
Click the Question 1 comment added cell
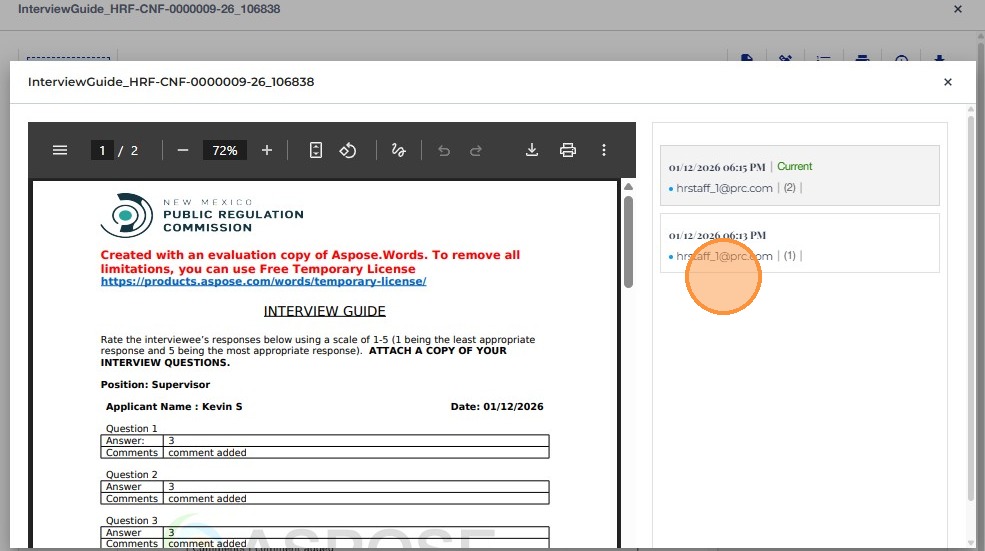(x=356, y=452)
